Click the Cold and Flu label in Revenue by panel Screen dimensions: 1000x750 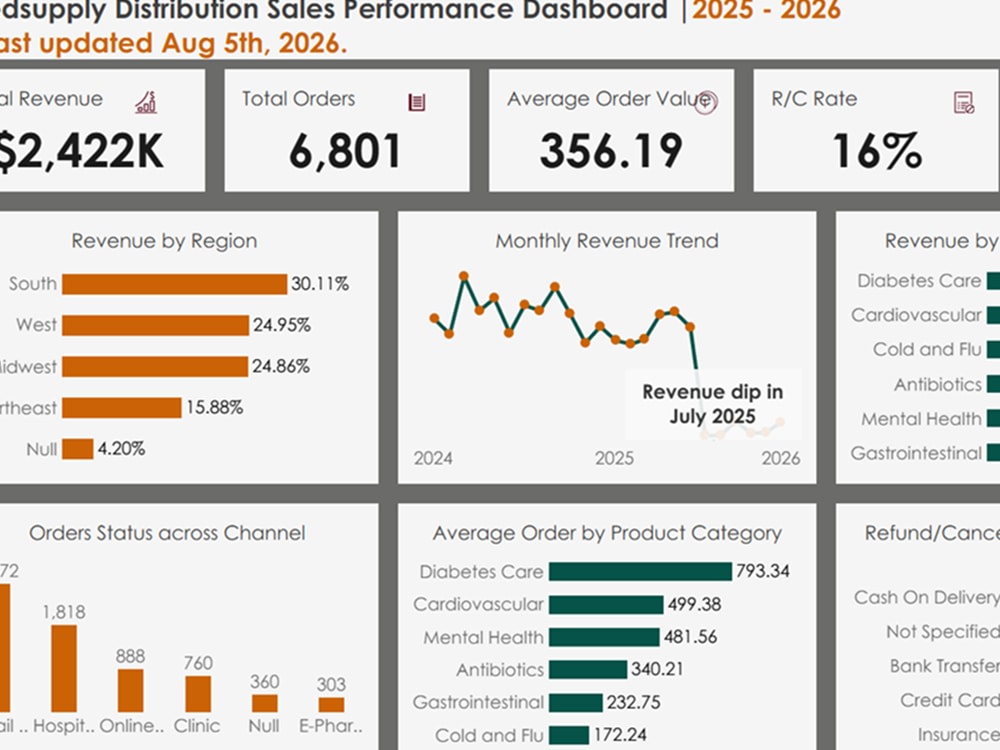pyautogui.click(x=927, y=349)
